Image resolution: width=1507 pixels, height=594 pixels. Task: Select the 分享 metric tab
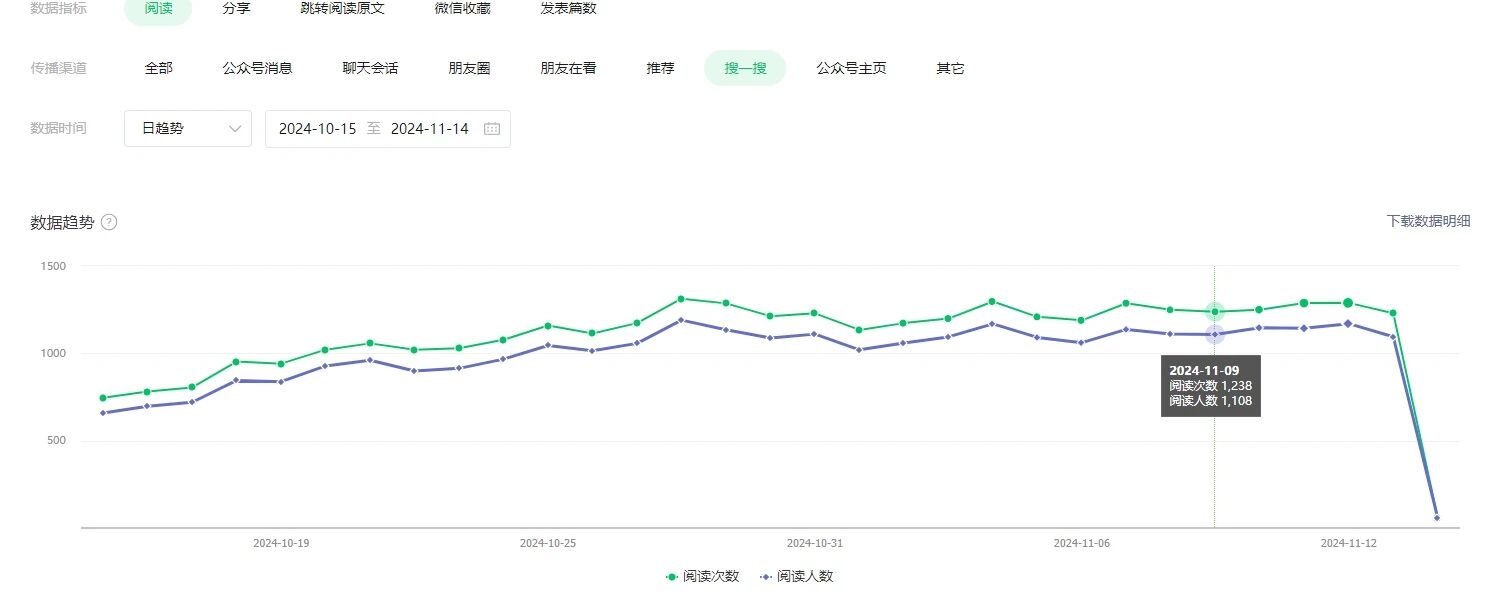pos(236,8)
